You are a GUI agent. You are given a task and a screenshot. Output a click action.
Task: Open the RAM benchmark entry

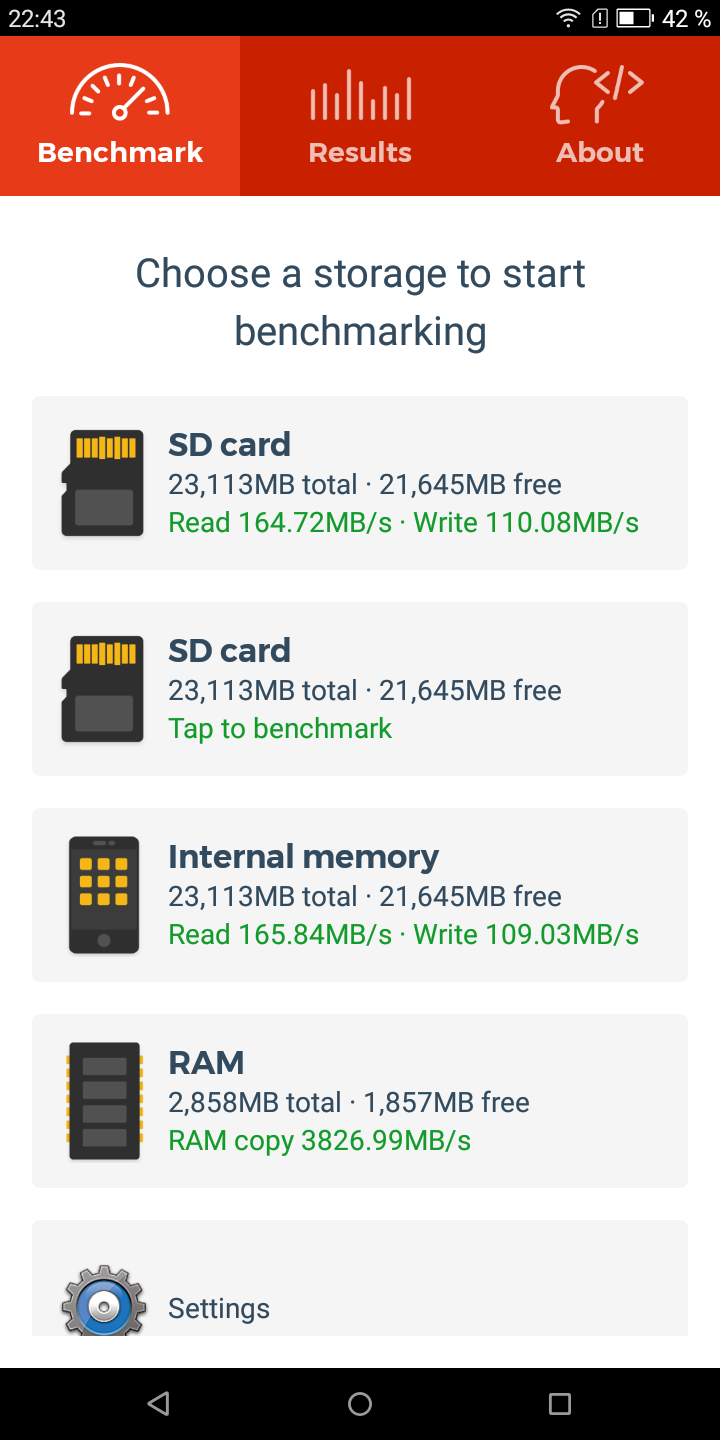pyautogui.click(x=360, y=1101)
